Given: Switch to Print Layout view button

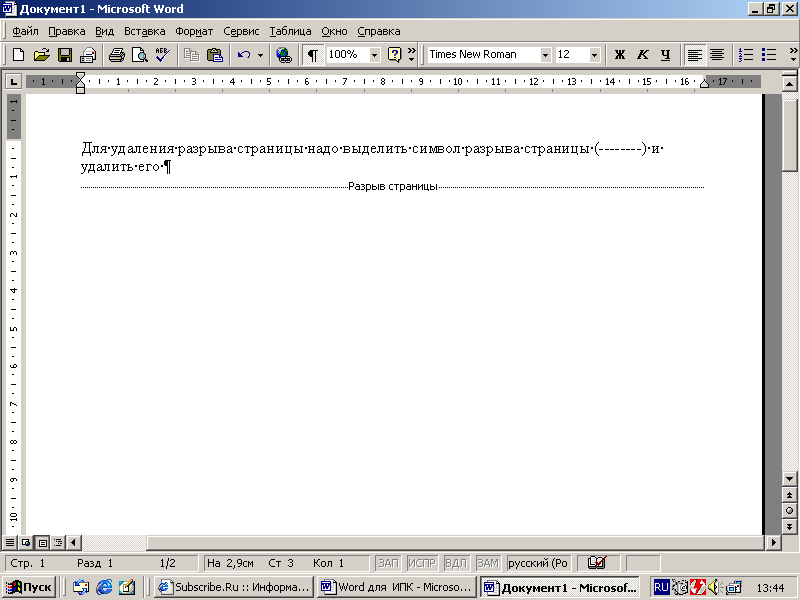Looking at the screenshot, I should point(42,542).
